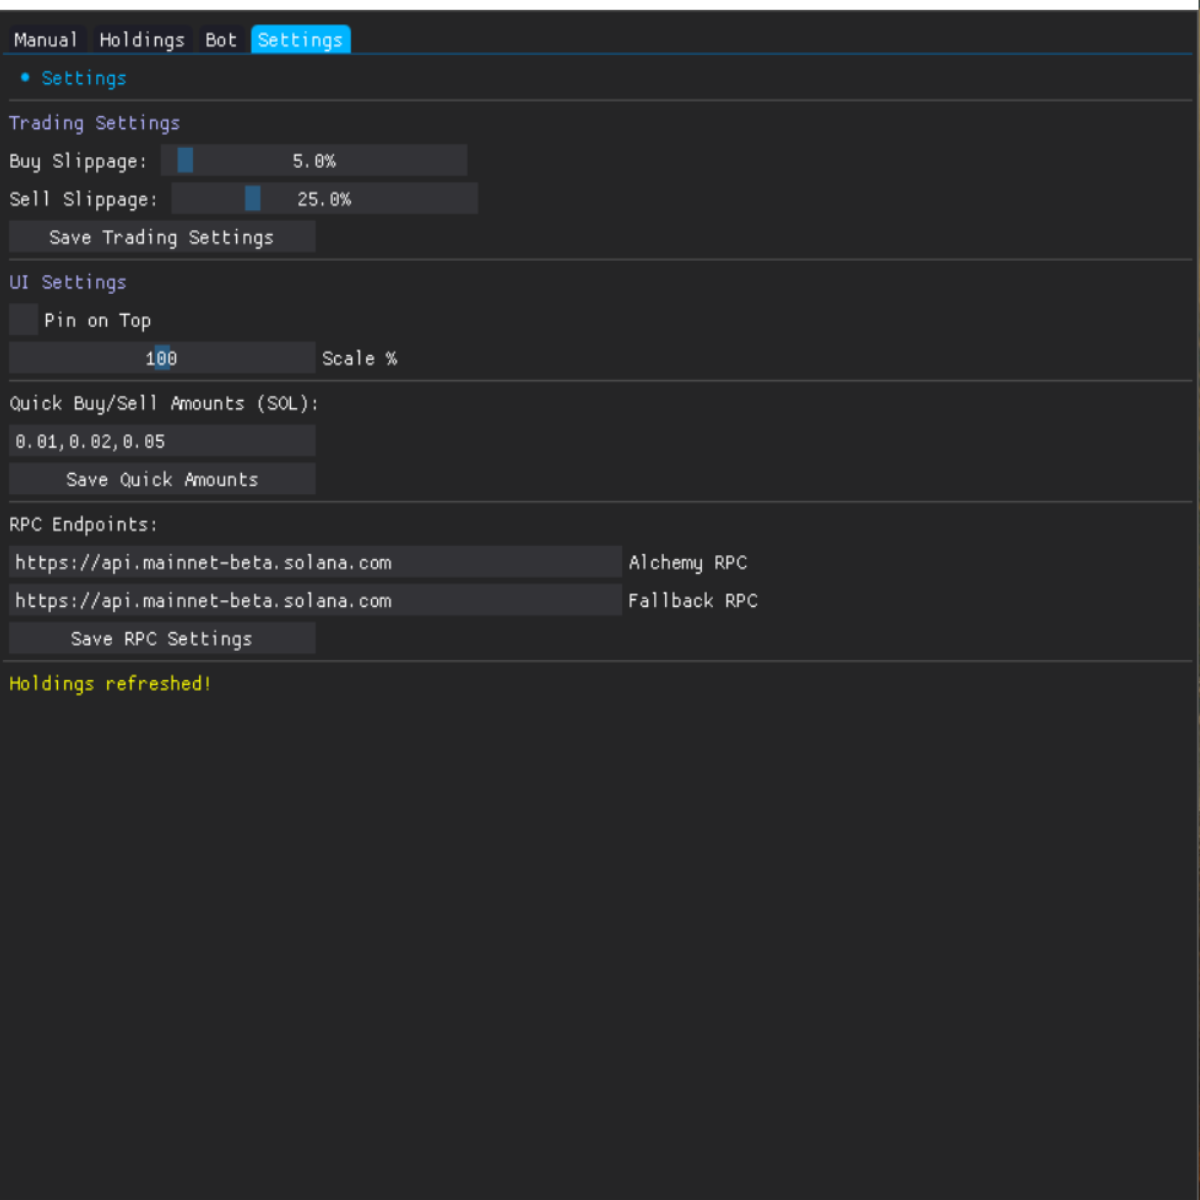
Task: Click the UI Settings section heading
Action: coord(68,282)
